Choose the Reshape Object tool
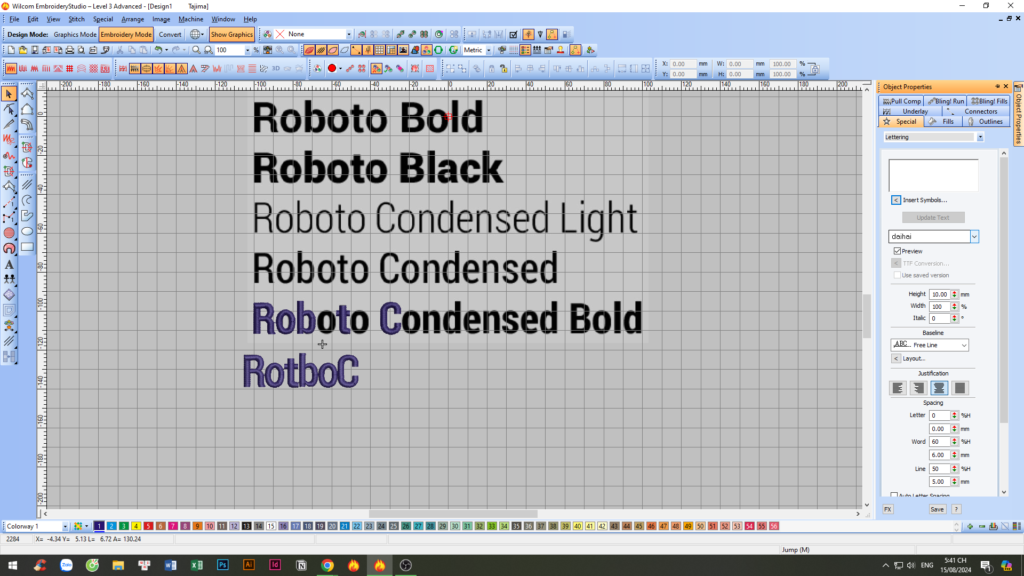 (x=9, y=110)
